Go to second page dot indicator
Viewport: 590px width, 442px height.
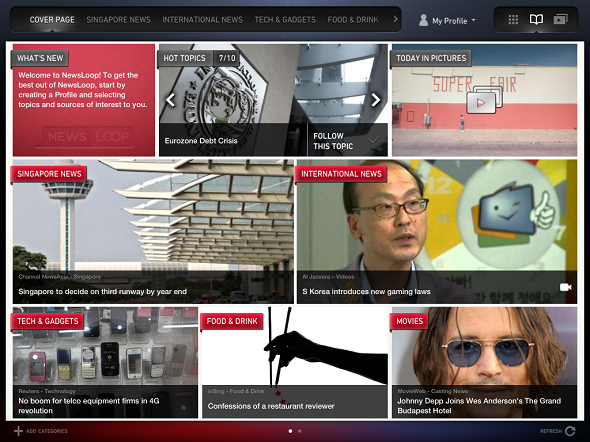pyautogui.click(x=300, y=431)
